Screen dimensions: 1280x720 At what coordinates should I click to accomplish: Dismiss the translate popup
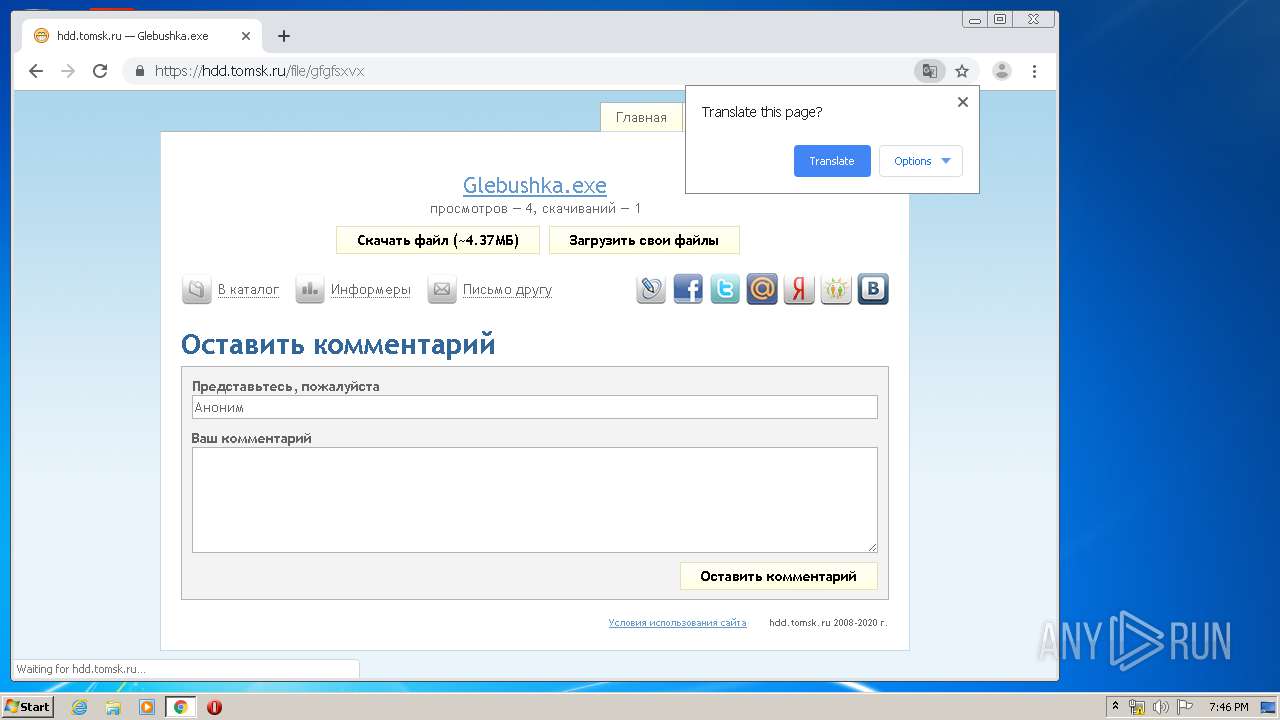coord(963,102)
